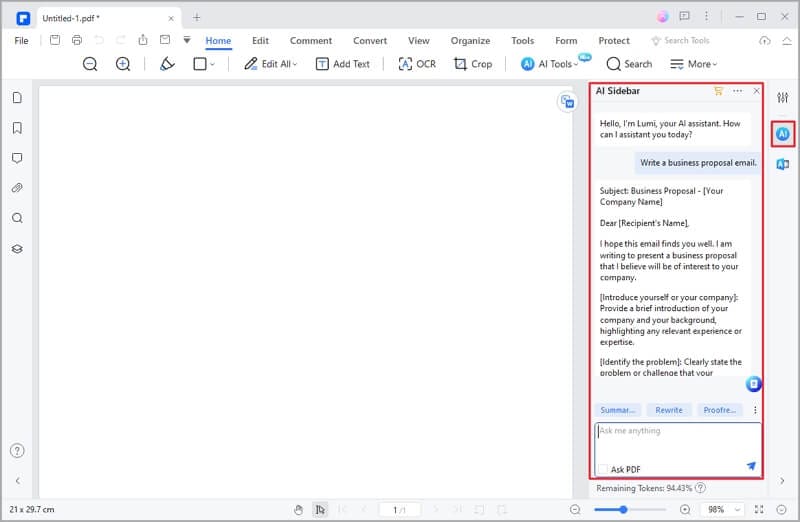The image size is (800, 522).
Task: Select the hand pan tool
Action: pos(298,509)
